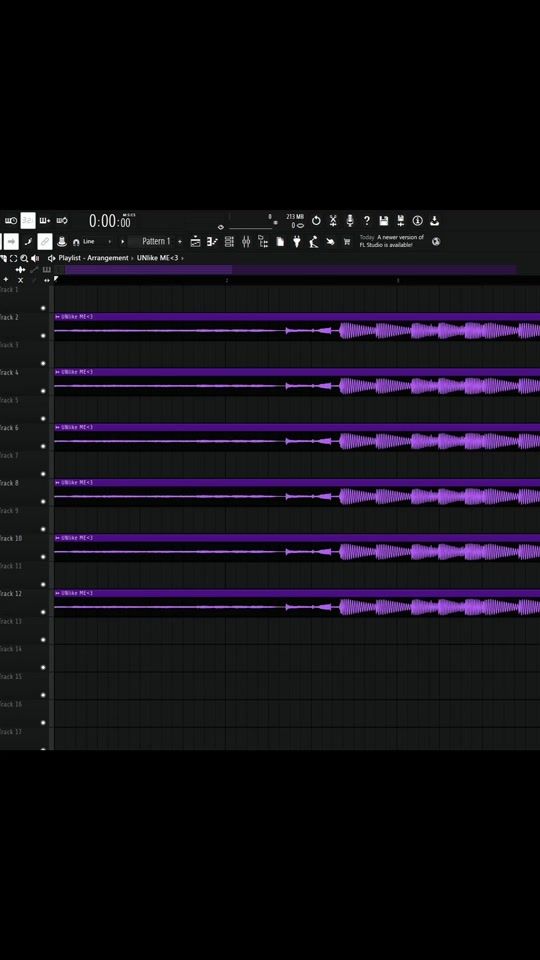Click the globe online news icon
Screen dimensions: 540x960
point(436,241)
